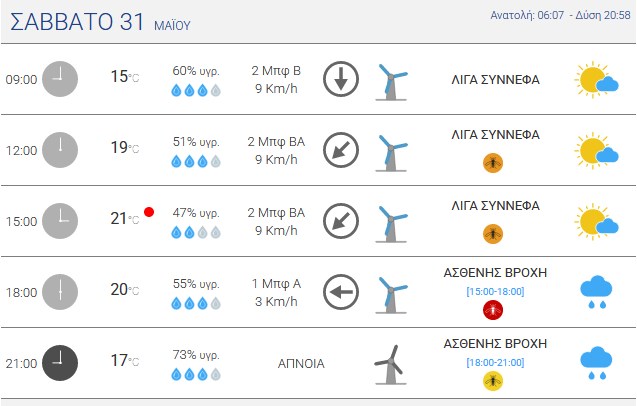This screenshot has width=637, height=406.
Task: Click the northeast wind arrow at 15:00
Action: [x=341, y=221]
